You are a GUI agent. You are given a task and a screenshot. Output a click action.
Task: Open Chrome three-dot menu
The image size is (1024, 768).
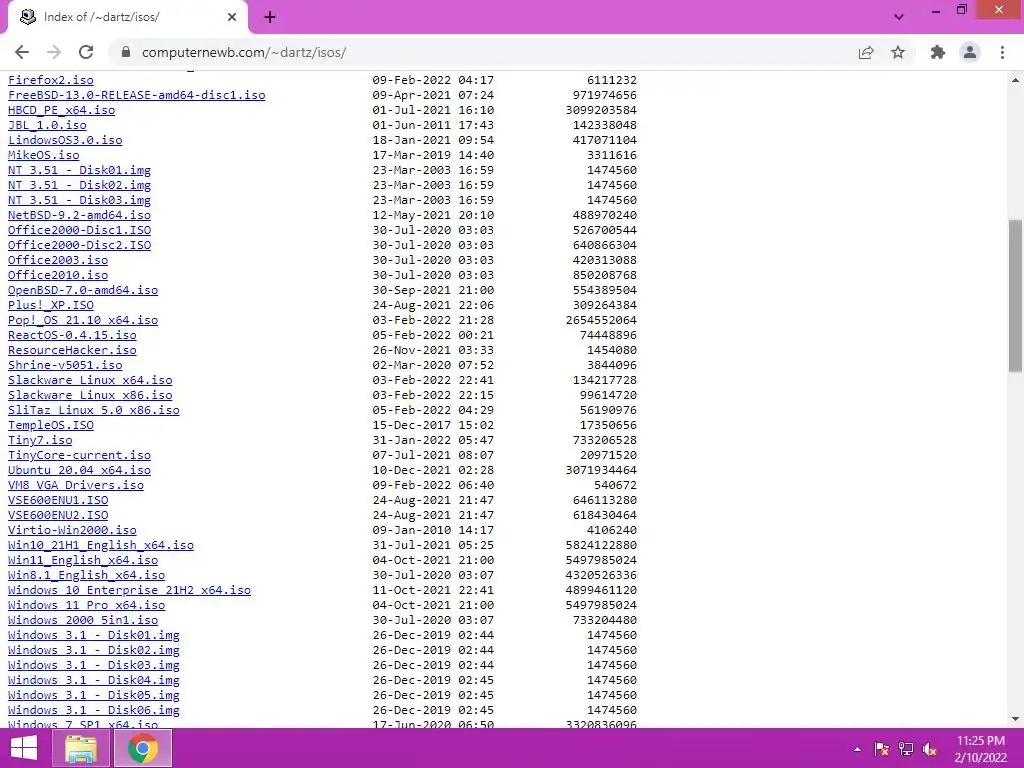pos(1002,52)
